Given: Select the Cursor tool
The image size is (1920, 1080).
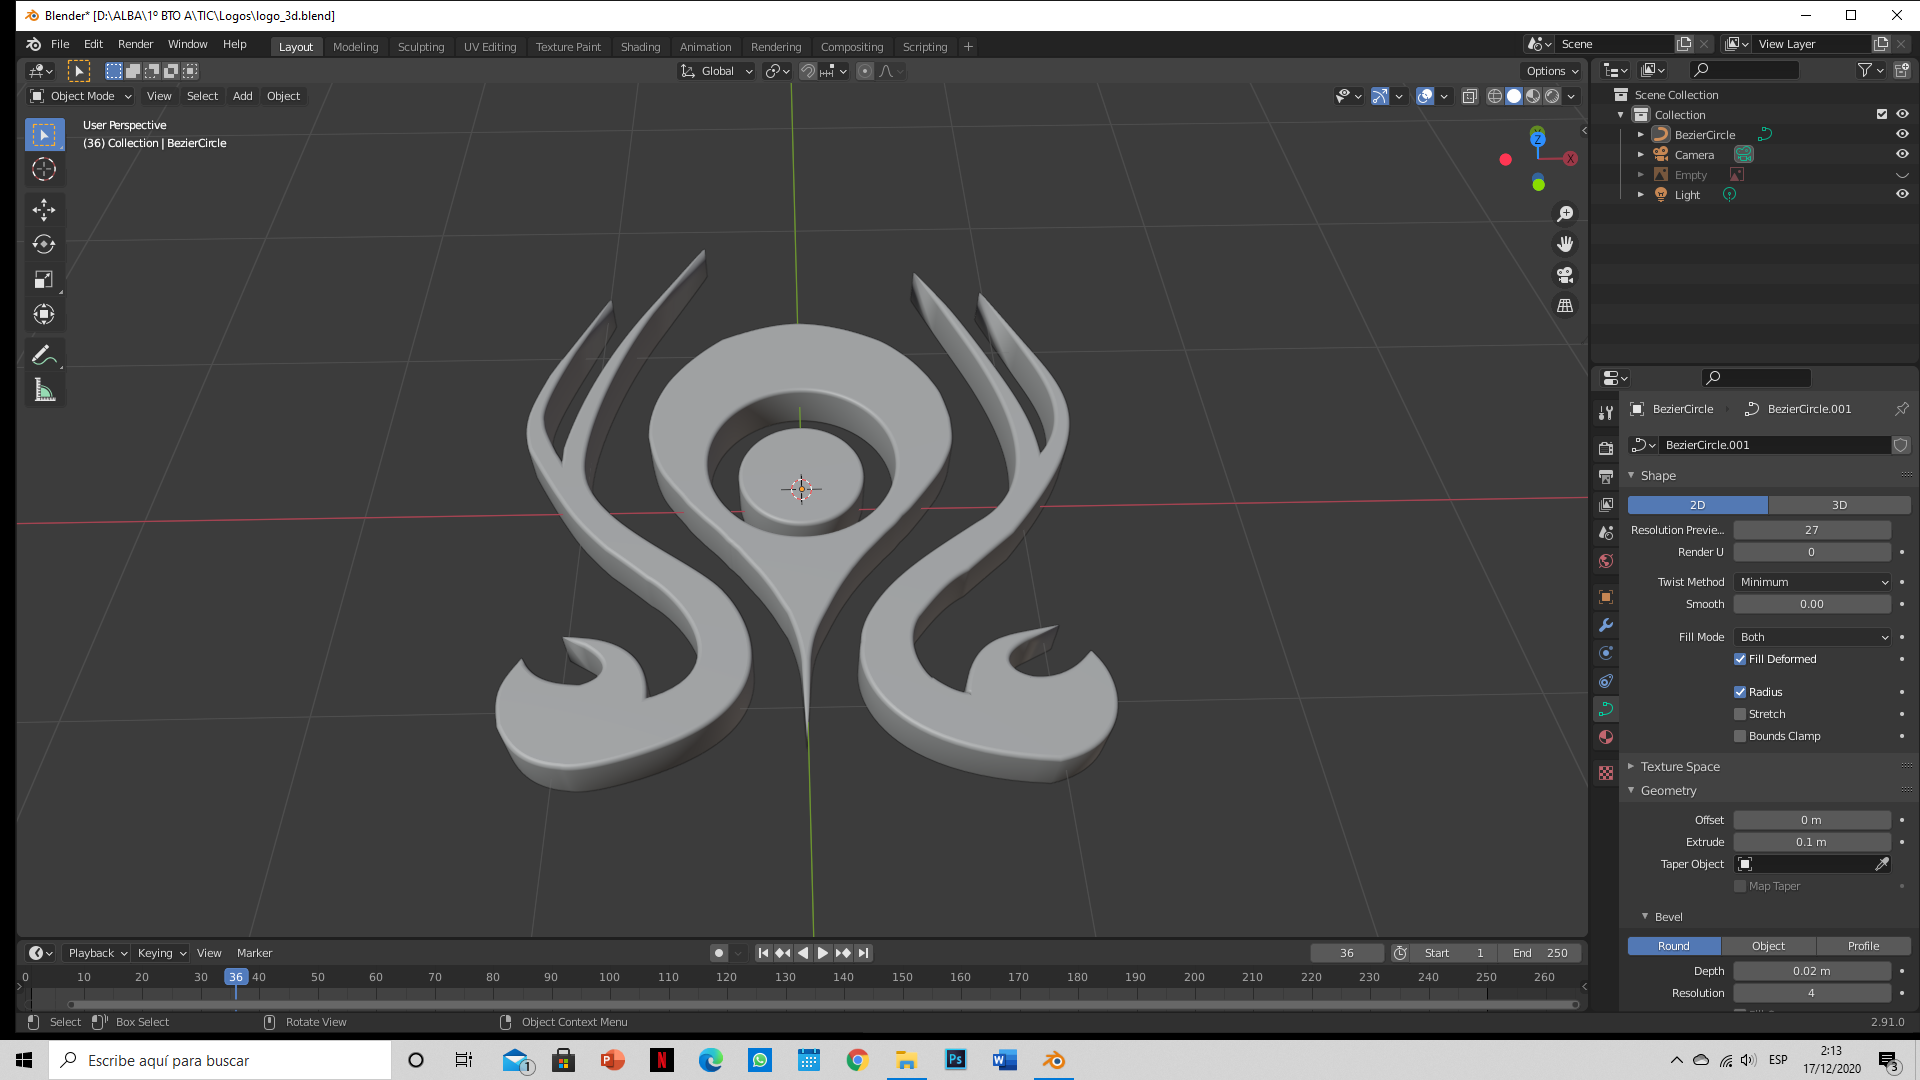Looking at the screenshot, I should click(44, 169).
